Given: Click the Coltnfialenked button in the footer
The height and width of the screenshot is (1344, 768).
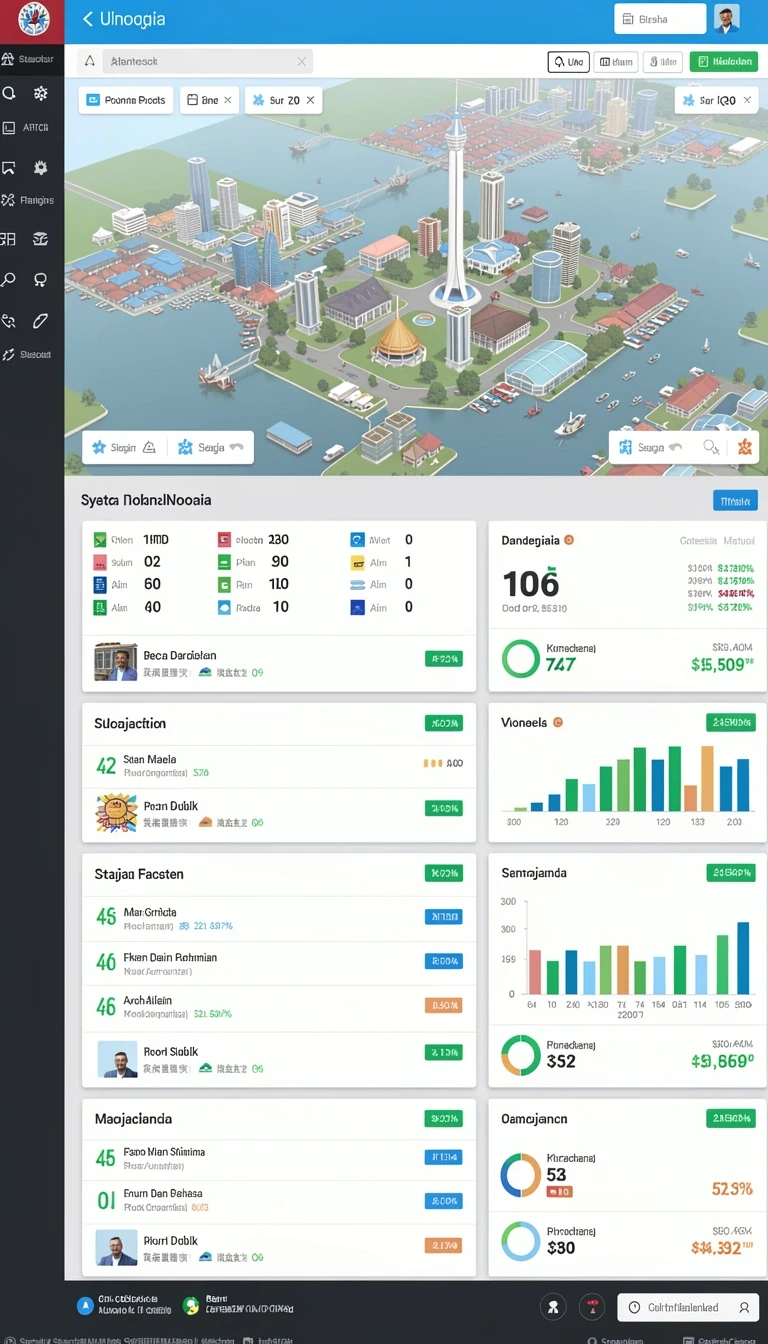Looking at the screenshot, I should [687, 1307].
